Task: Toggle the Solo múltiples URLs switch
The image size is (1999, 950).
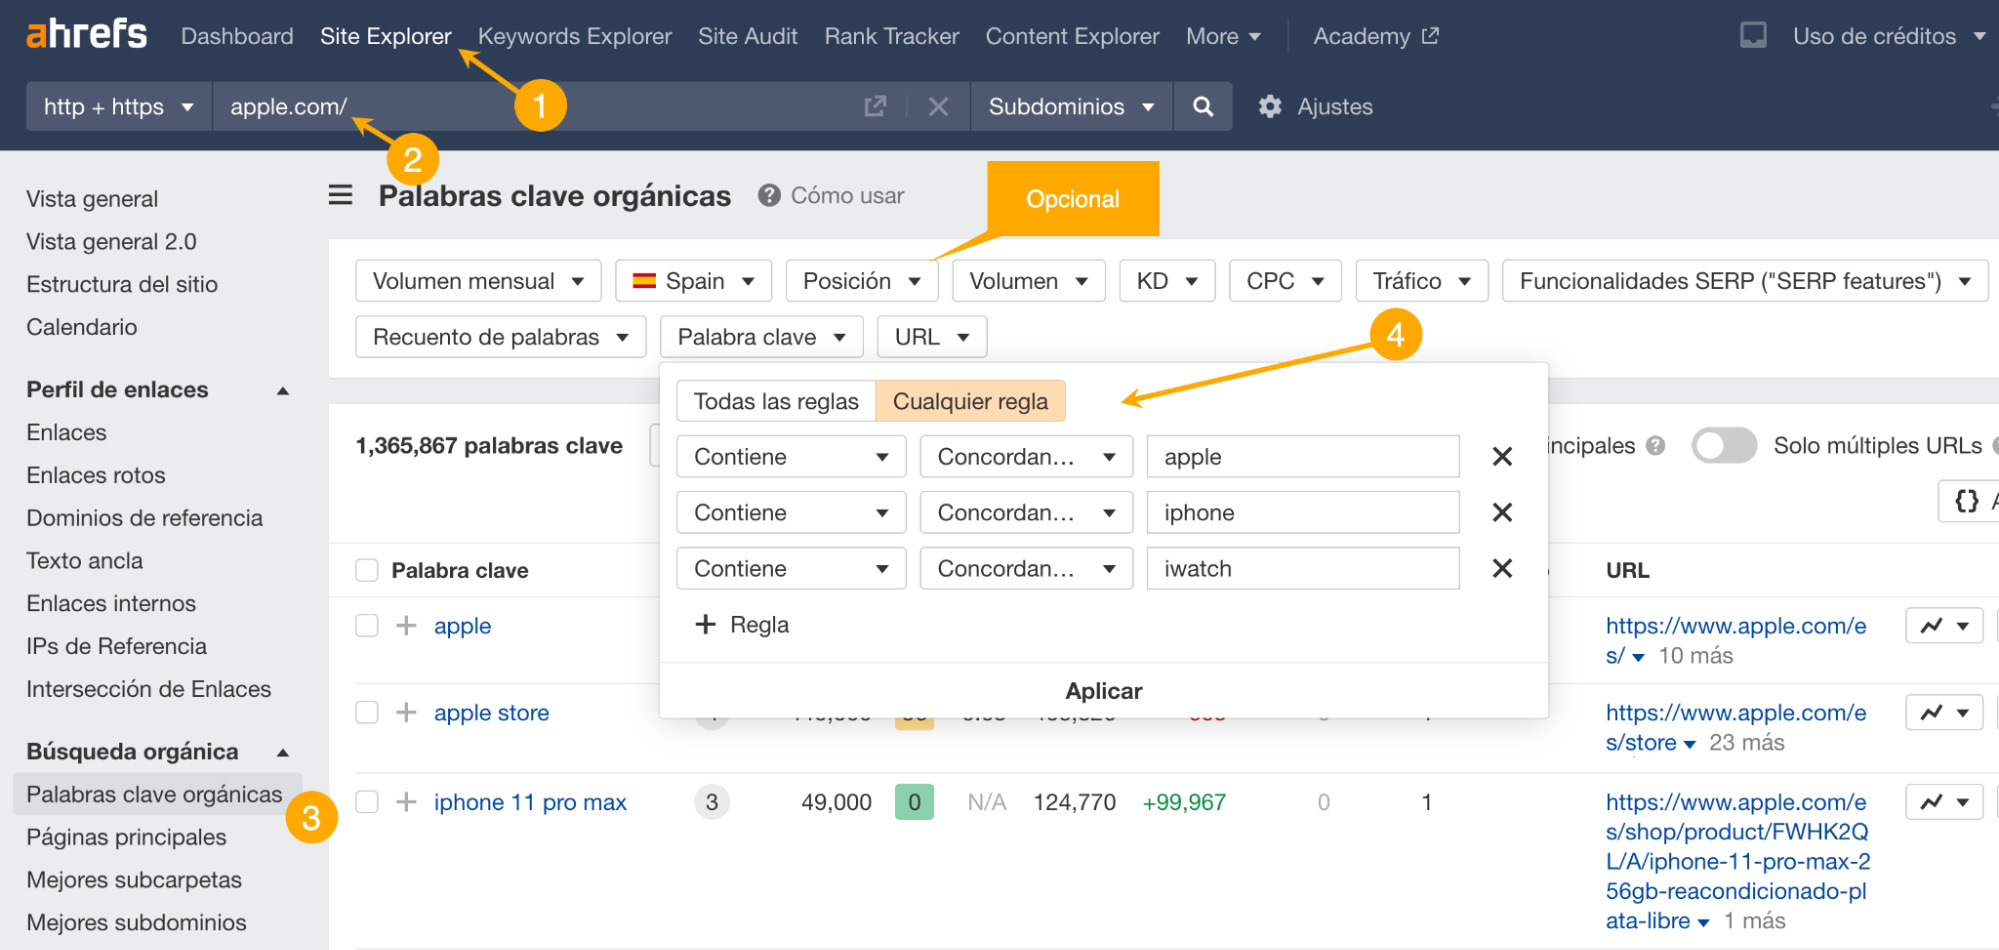Action: coord(1724,446)
